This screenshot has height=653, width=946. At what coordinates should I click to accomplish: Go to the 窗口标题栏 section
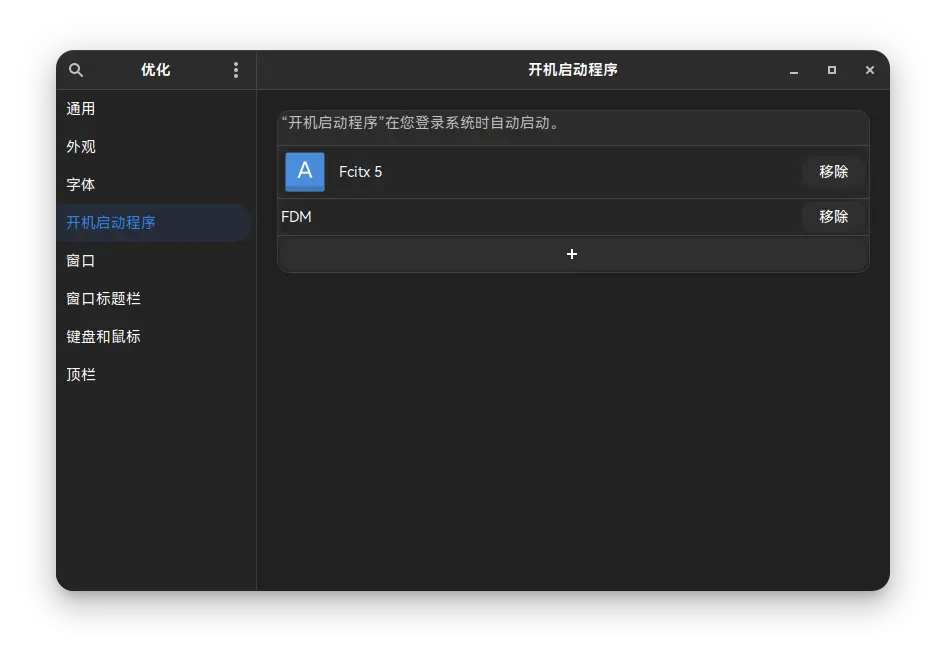click(x=103, y=299)
